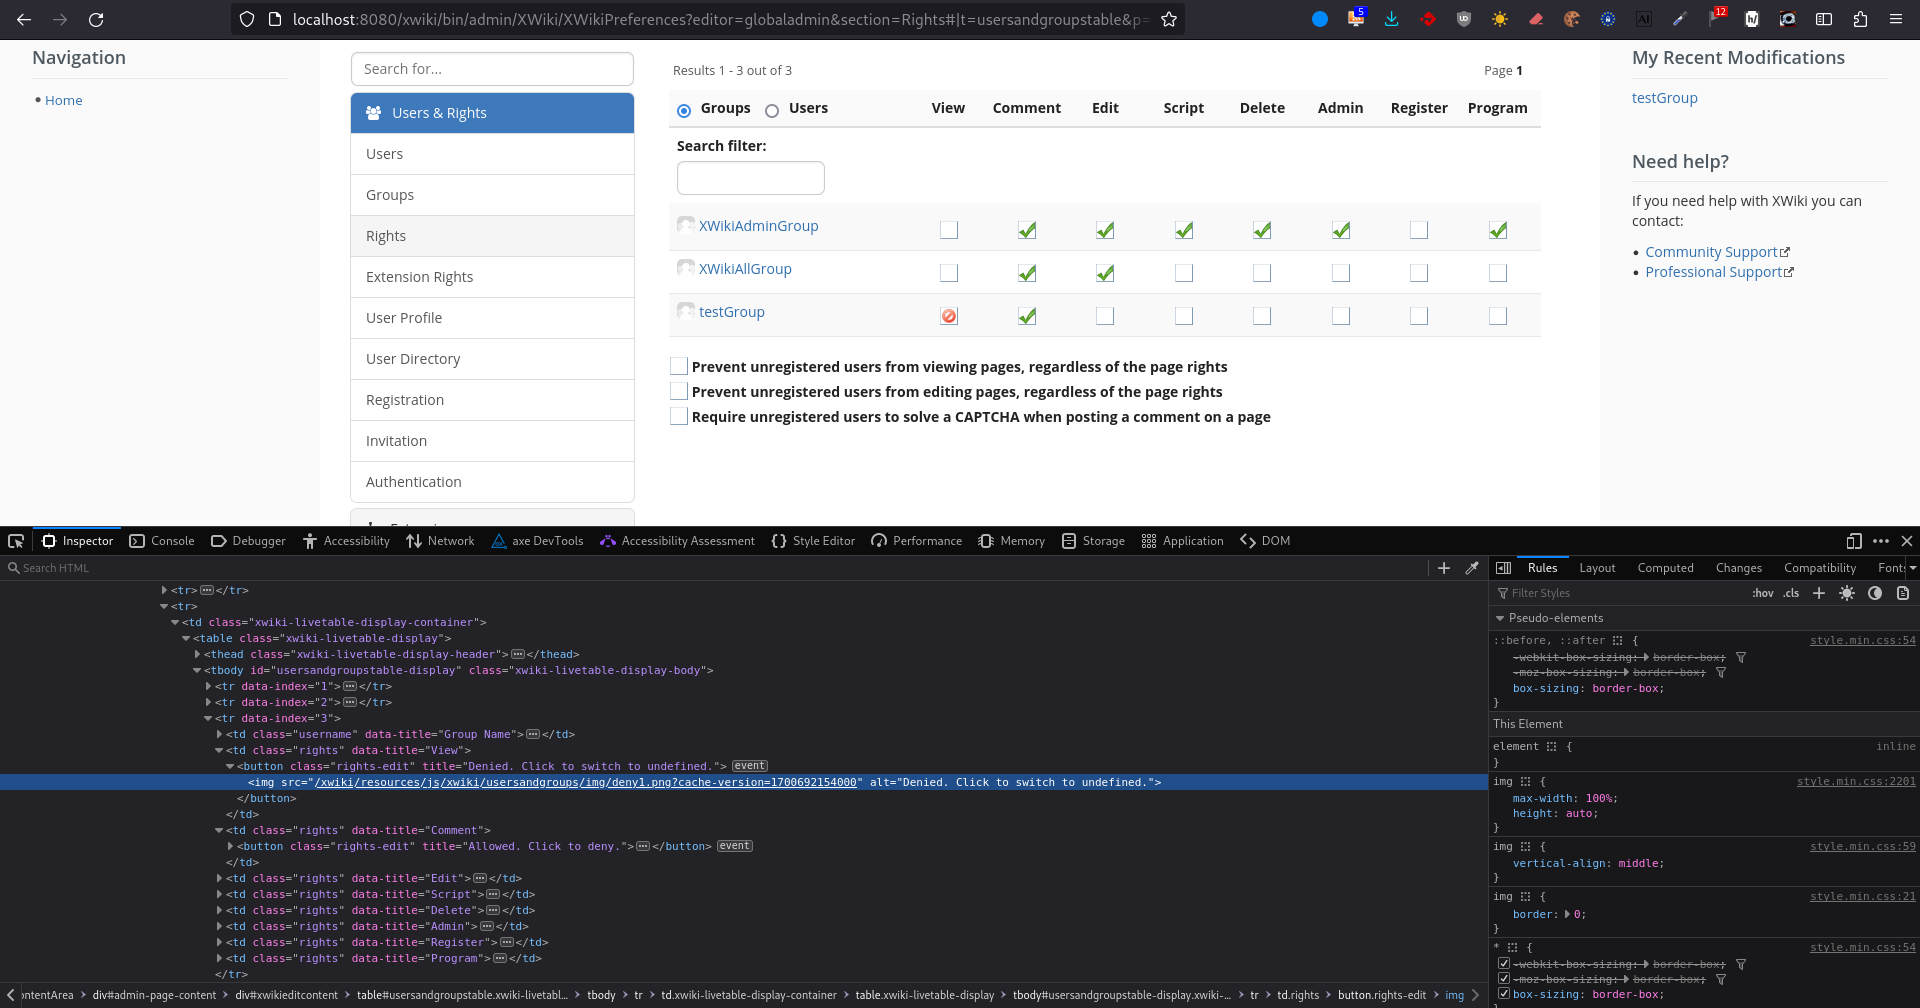Go to Home in Navigation

(63, 100)
